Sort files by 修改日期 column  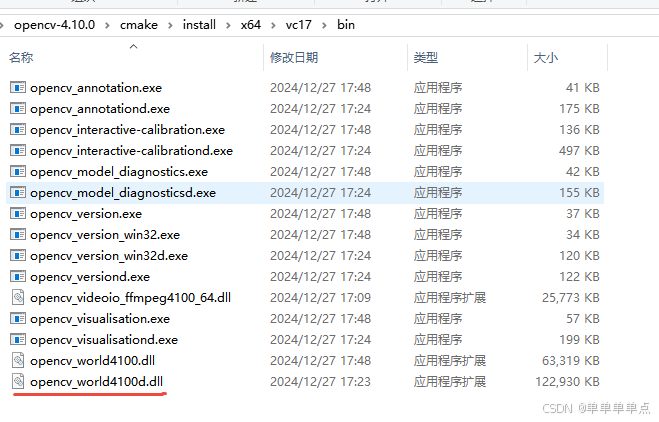click(294, 58)
